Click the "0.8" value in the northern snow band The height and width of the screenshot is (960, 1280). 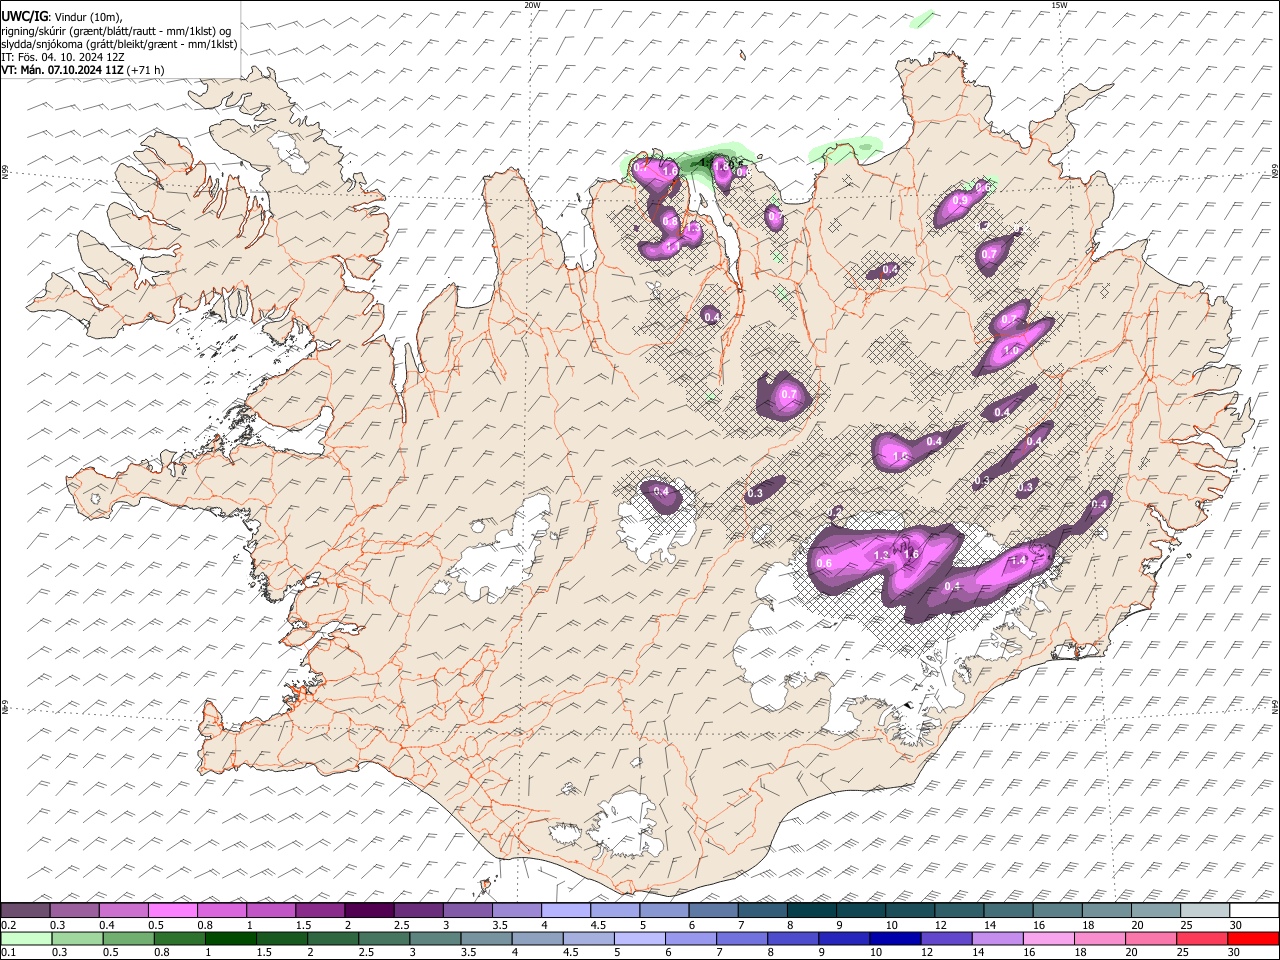pos(670,221)
